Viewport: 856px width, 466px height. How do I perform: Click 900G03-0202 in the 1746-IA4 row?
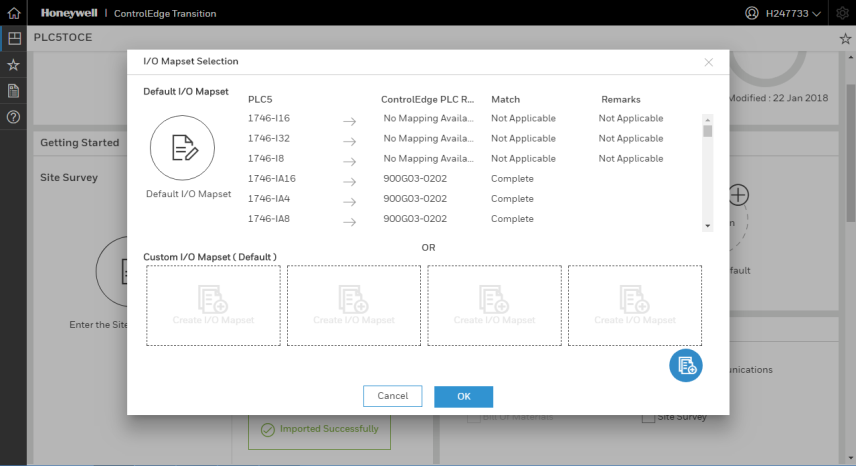point(415,199)
